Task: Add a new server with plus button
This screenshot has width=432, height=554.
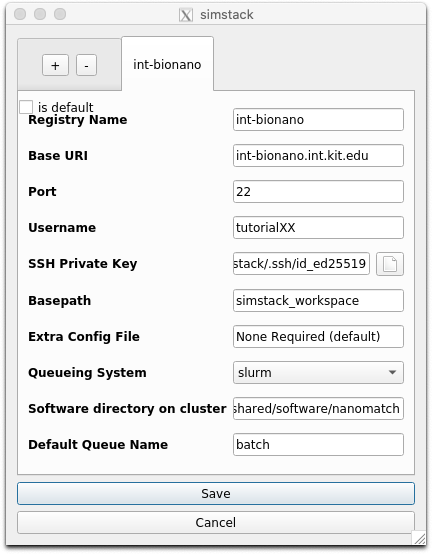Action: coord(55,65)
